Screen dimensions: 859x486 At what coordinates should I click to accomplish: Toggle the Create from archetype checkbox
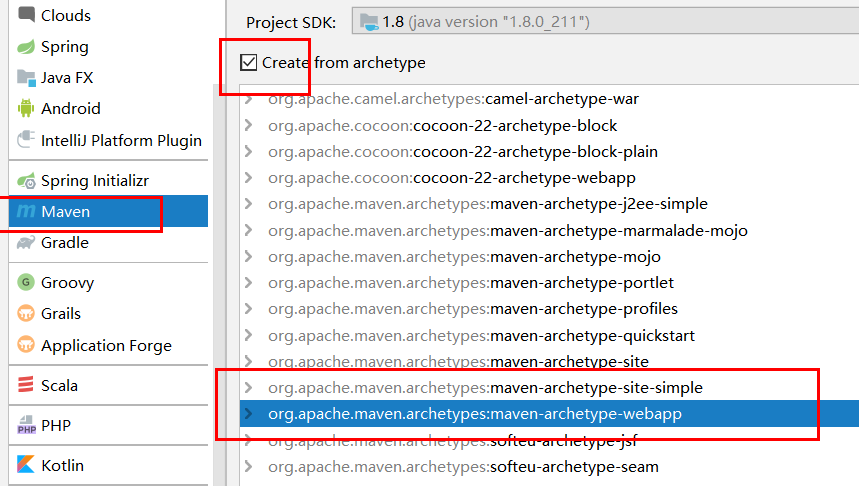coord(248,62)
